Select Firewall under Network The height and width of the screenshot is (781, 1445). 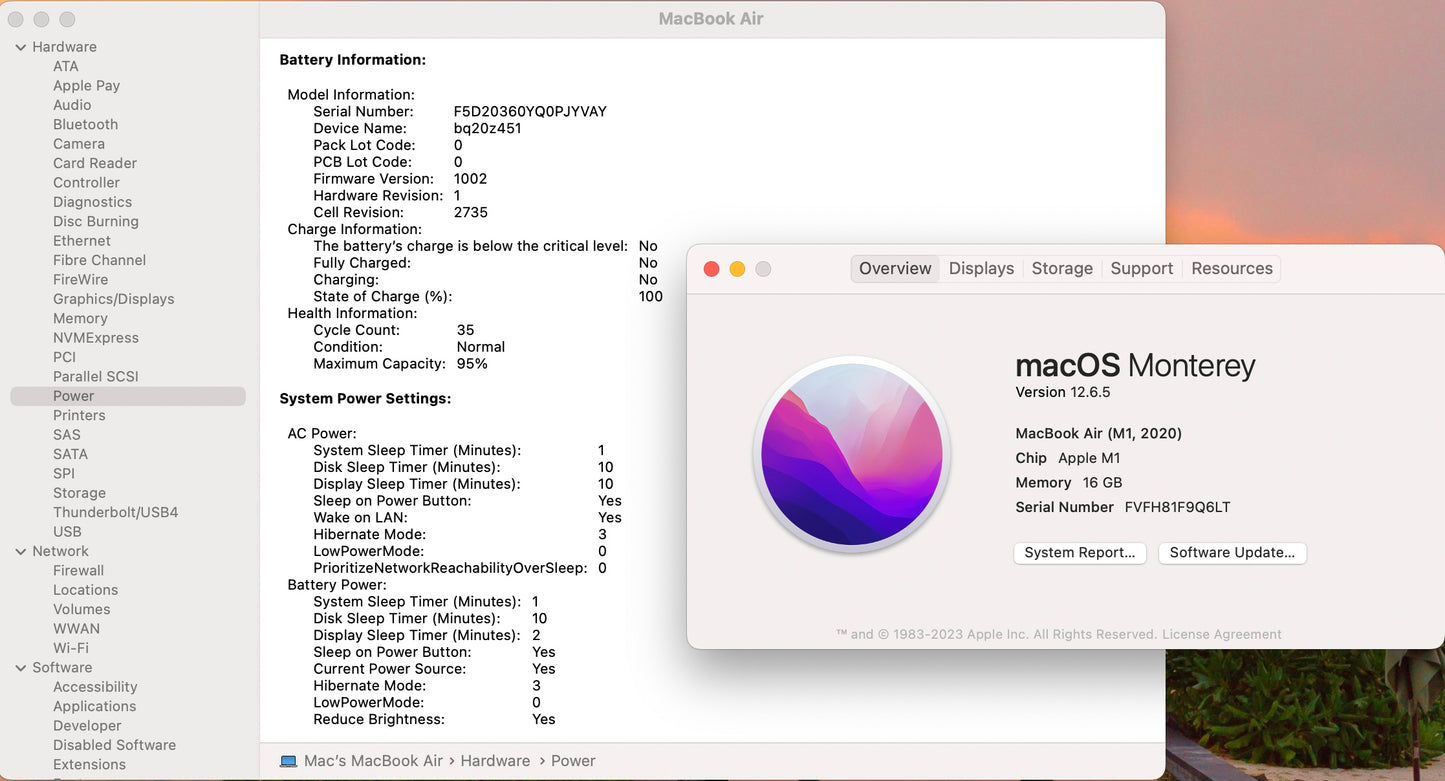pyautogui.click(x=78, y=571)
